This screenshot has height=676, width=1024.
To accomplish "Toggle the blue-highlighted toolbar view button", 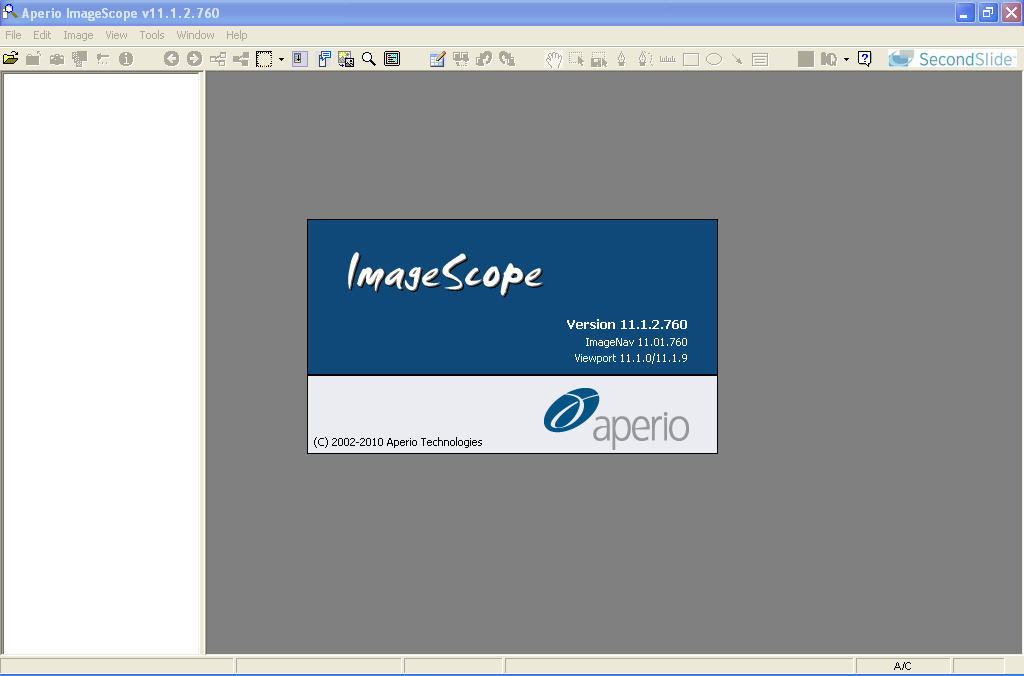I will tap(300, 59).
